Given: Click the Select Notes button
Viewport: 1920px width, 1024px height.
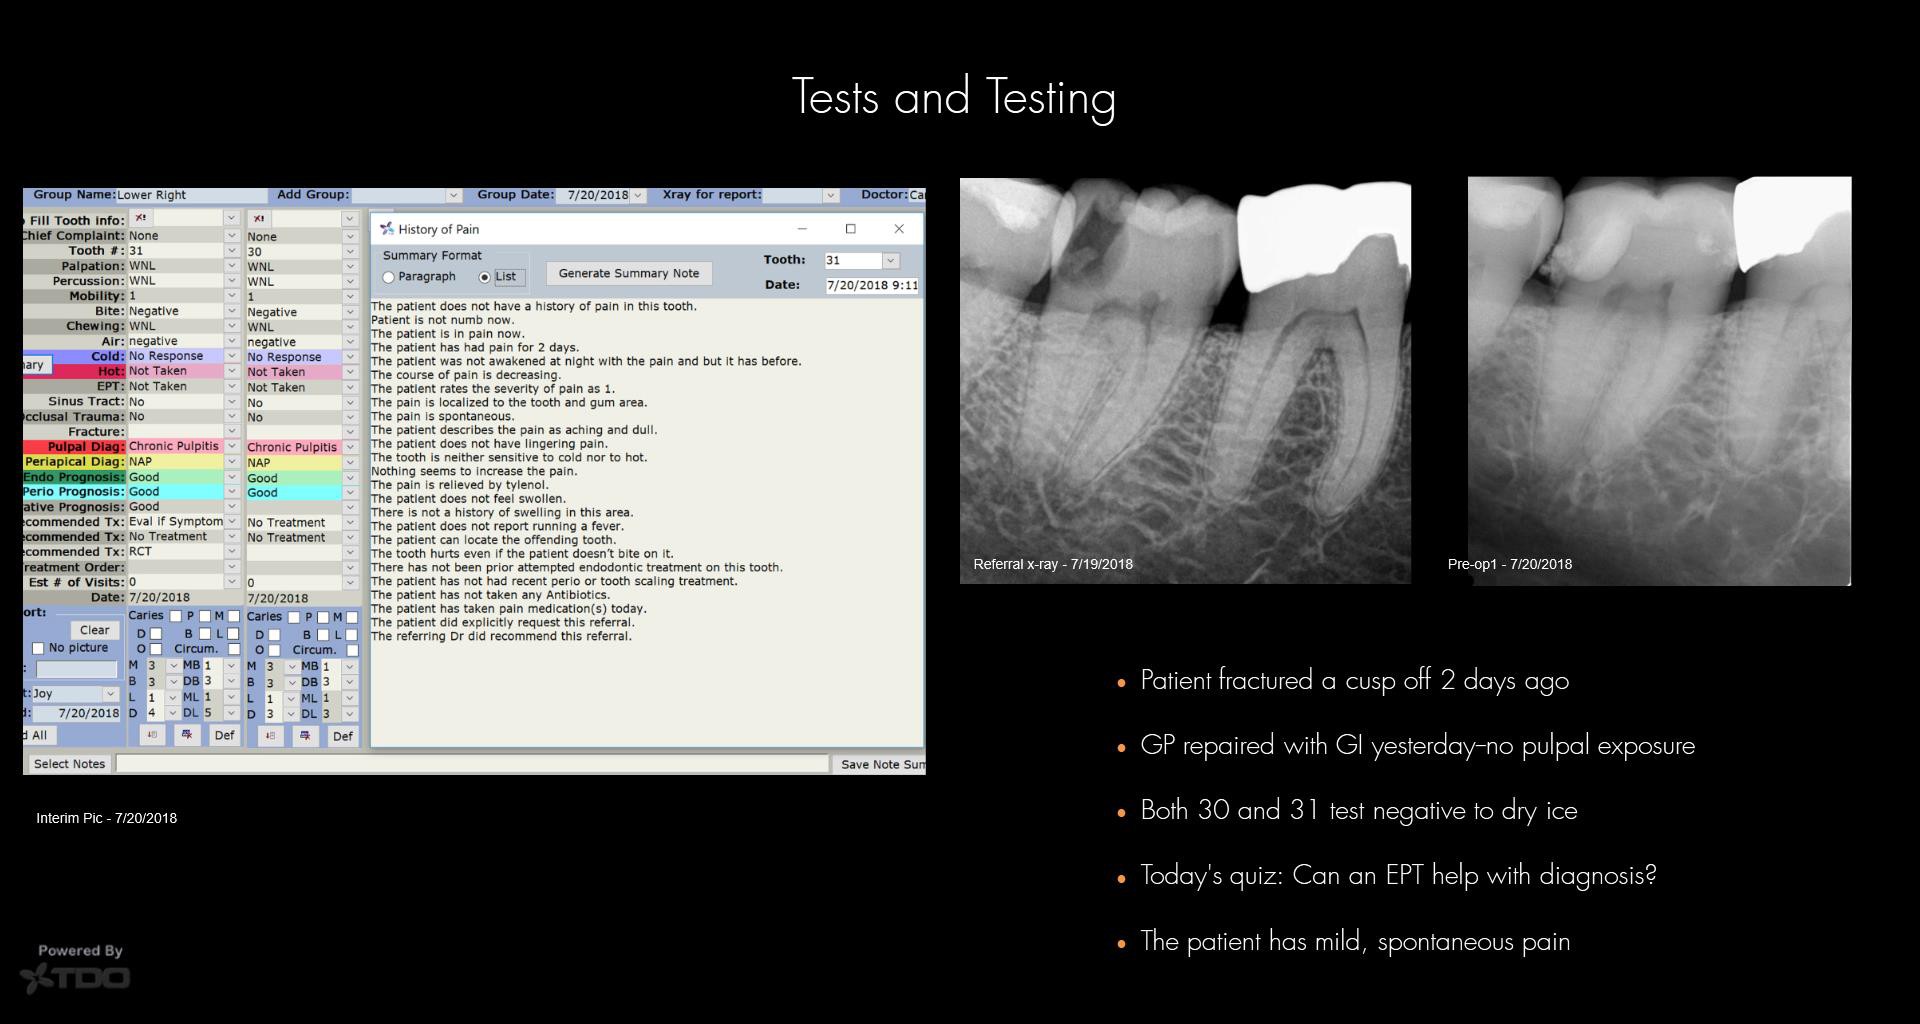Looking at the screenshot, I should 69,764.
